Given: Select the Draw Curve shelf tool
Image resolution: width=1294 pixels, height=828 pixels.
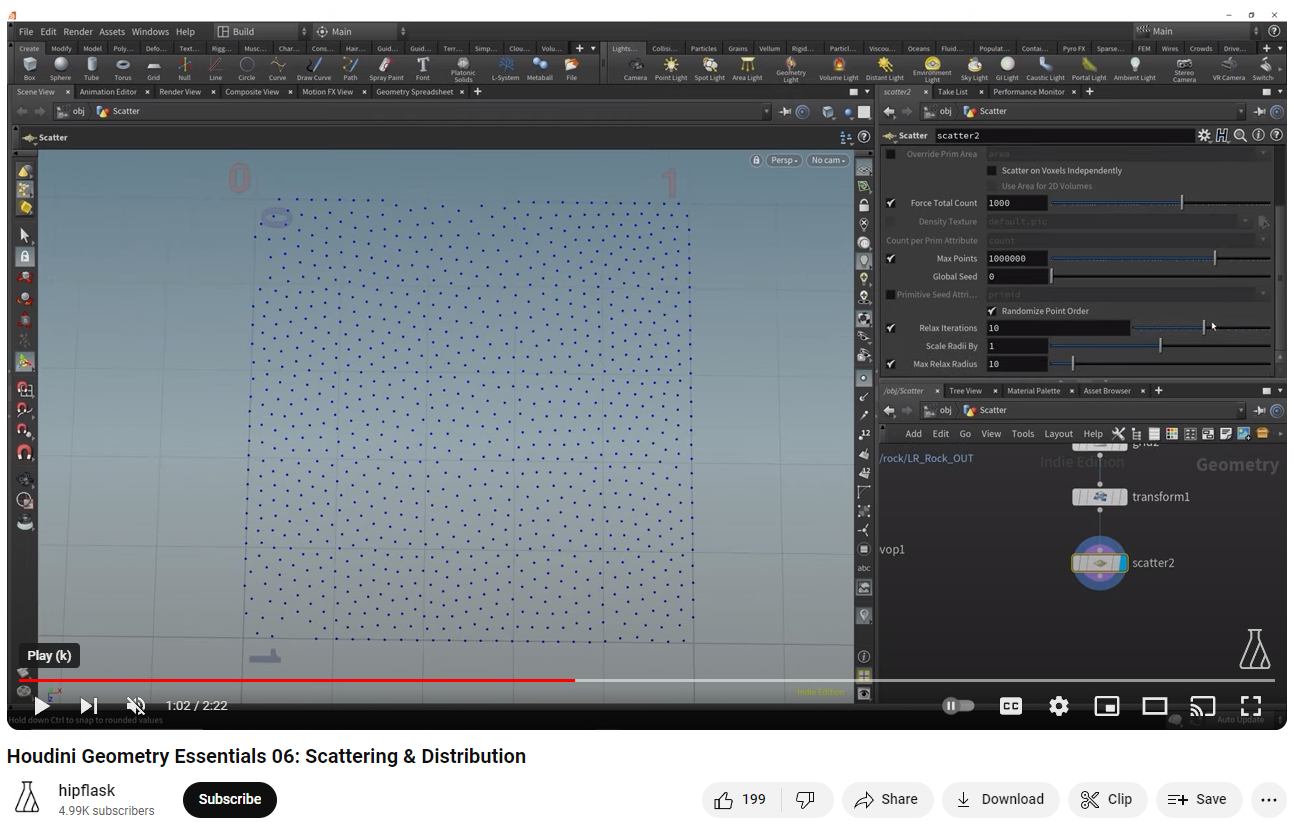Looking at the screenshot, I should [313, 68].
